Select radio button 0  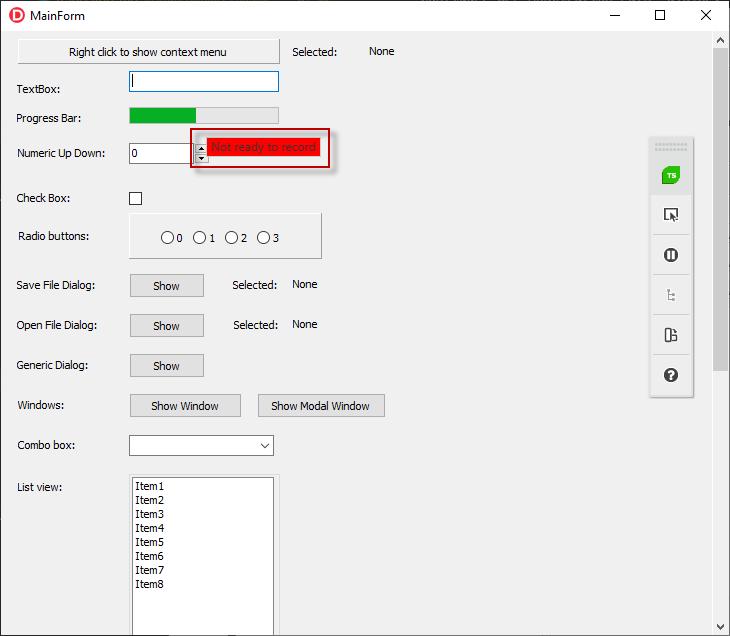coord(167,238)
